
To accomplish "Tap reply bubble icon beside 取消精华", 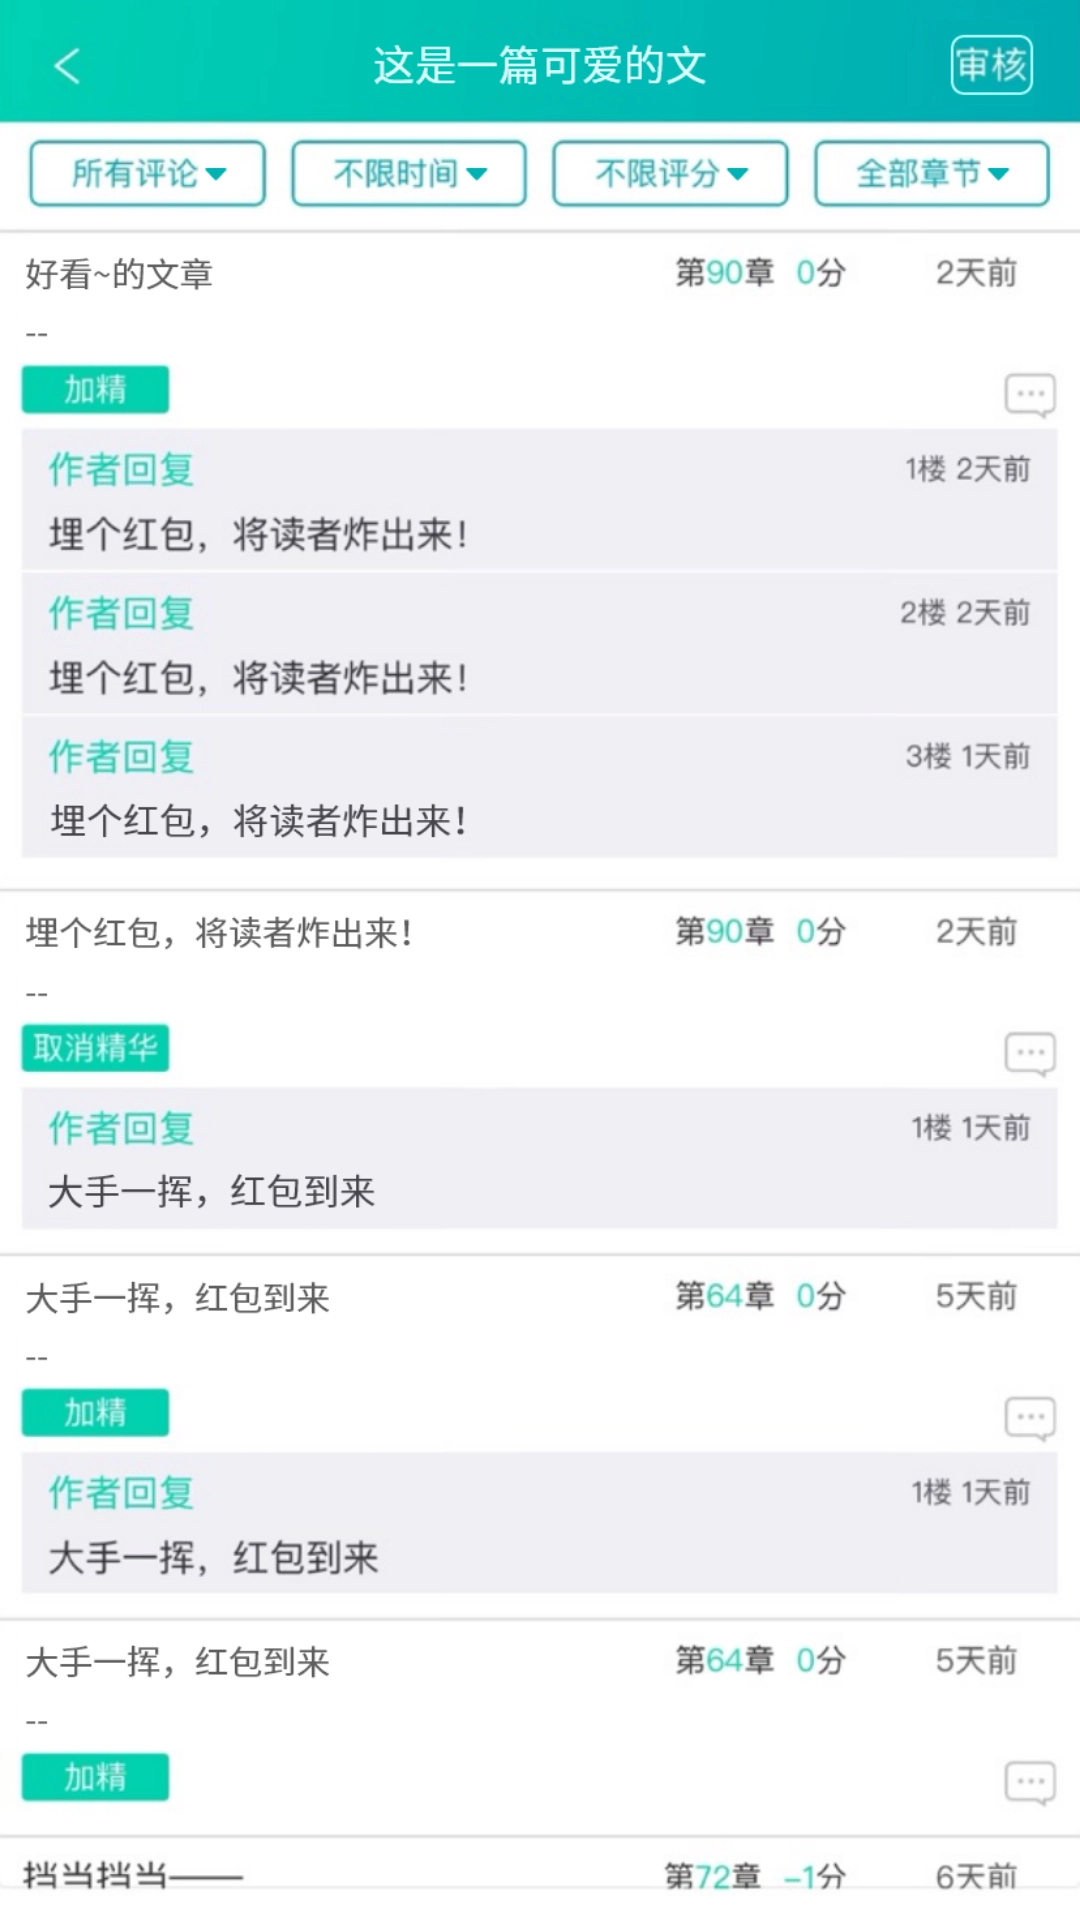I will tap(1029, 1053).
